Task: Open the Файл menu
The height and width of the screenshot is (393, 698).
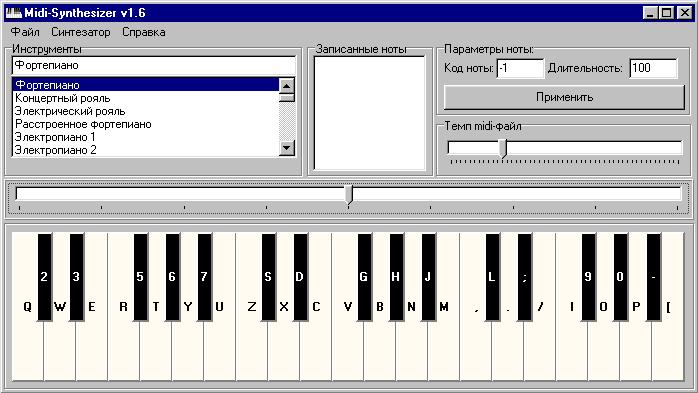Action: pyautogui.click(x=25, y=32)
